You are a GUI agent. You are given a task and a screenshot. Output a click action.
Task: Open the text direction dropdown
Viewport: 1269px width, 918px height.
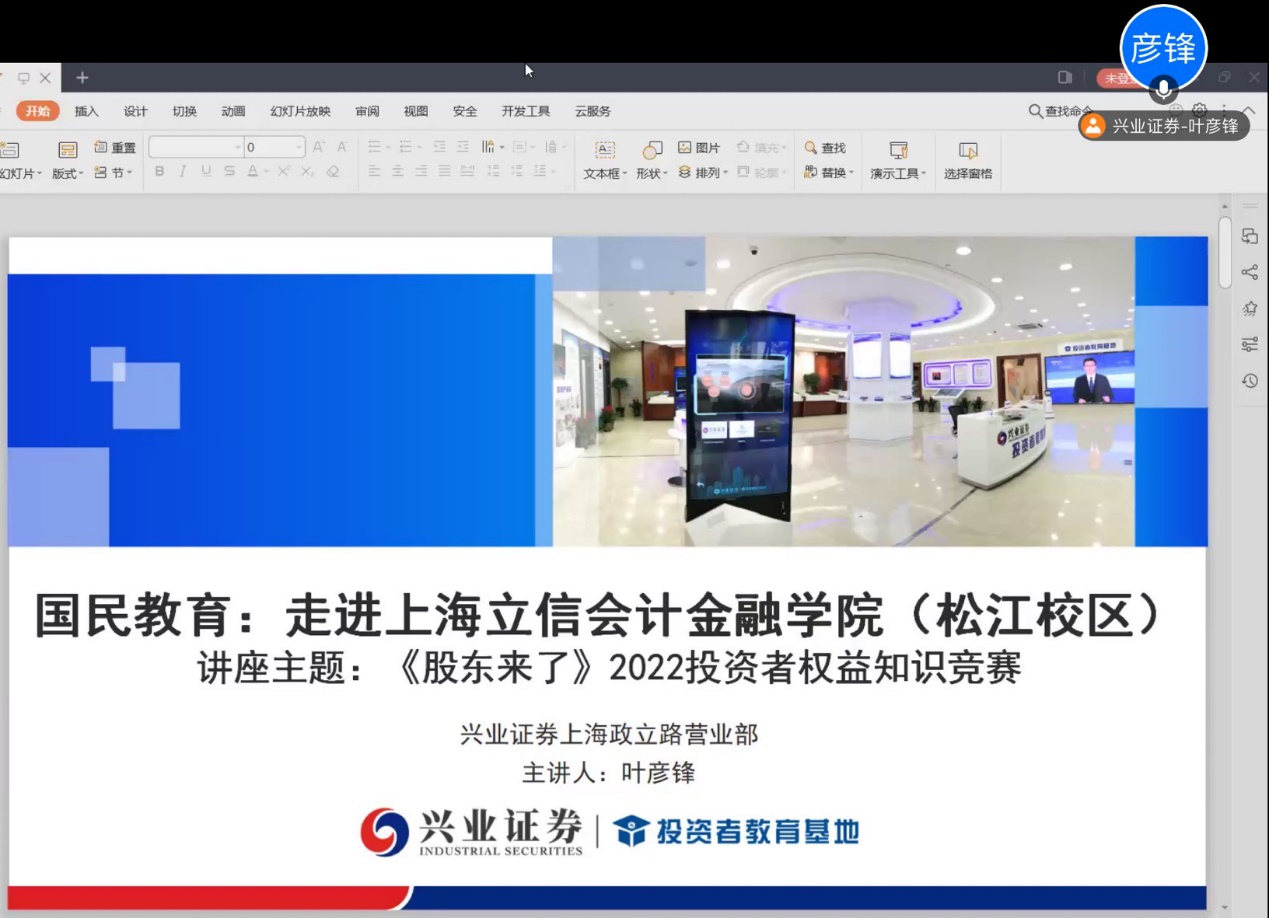(493, 147)
